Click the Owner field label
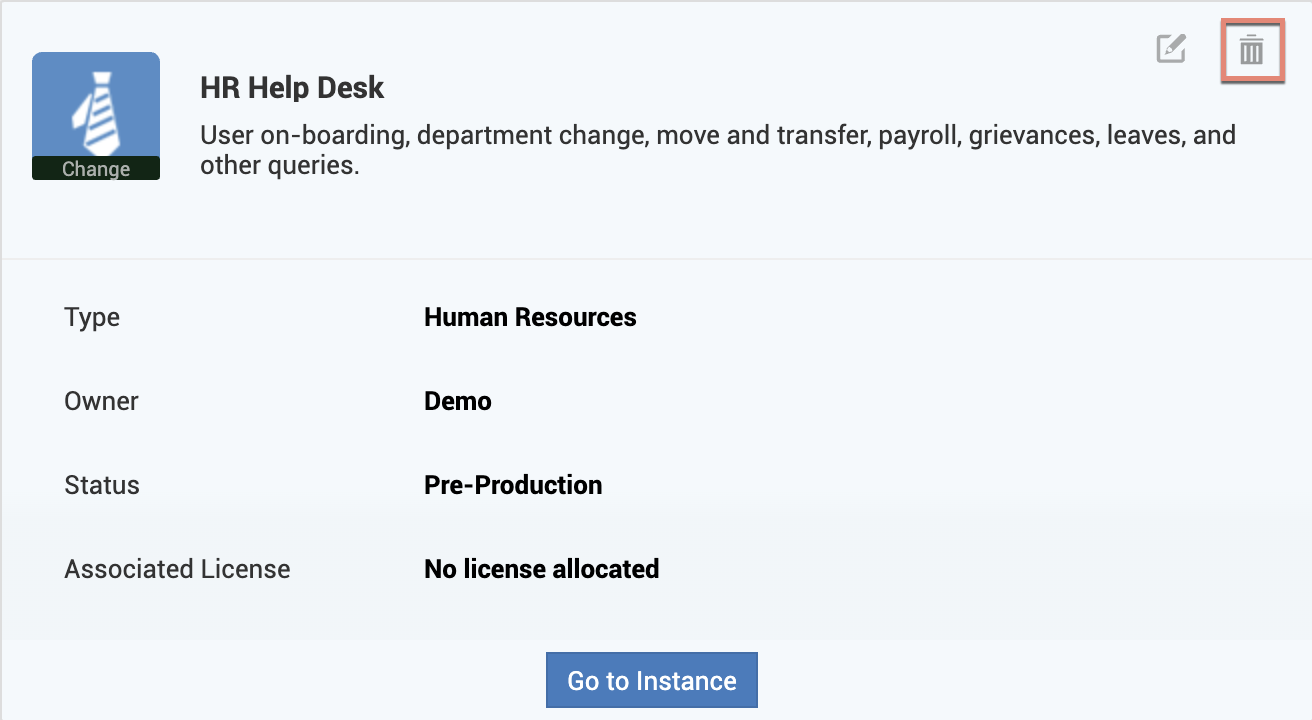Screen dimensions: 1312x720 pos(101,401)
